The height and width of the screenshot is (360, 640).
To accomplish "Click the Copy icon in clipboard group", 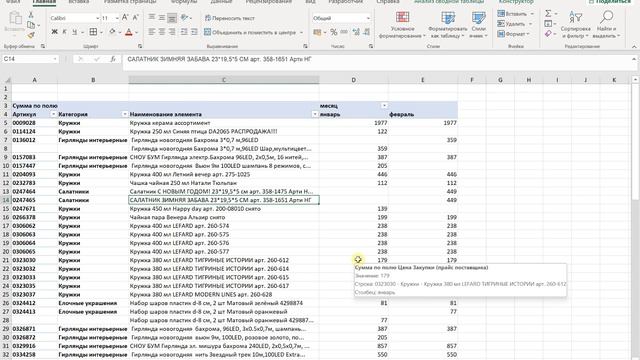I will (31, 25).
